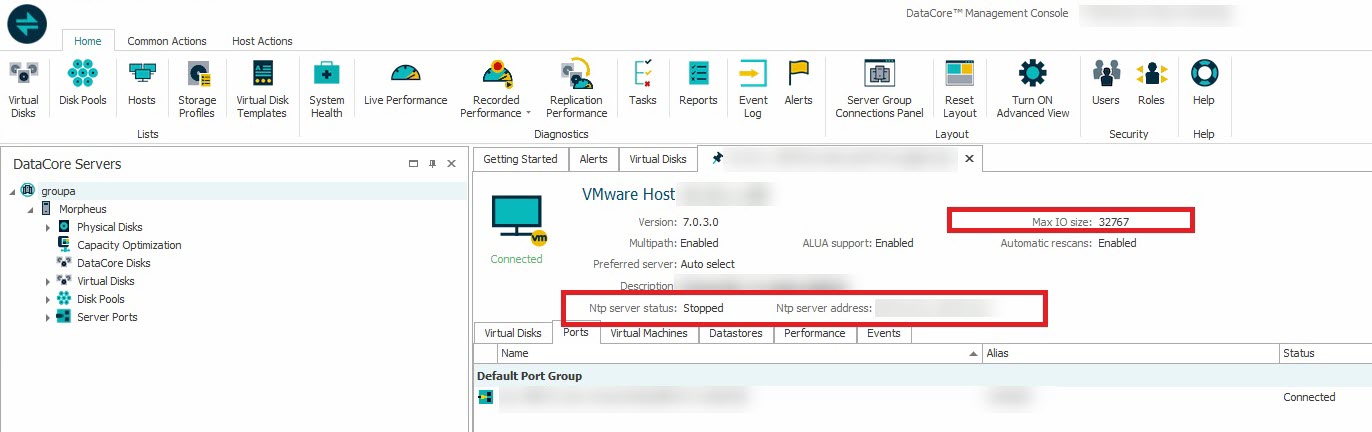Sort ports by Status column
Viewport: 1372px width, 432px height.
coord(1325,353)
